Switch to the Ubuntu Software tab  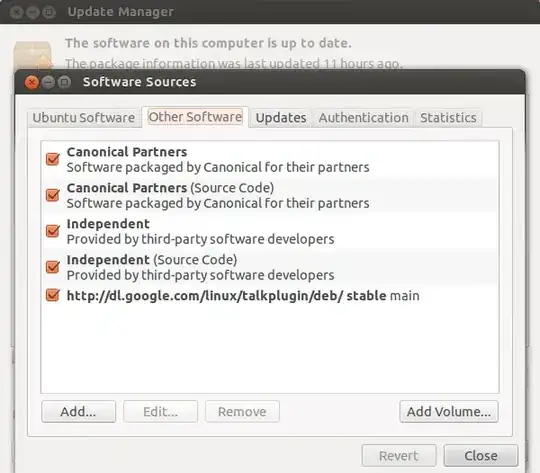click(84, 118)
